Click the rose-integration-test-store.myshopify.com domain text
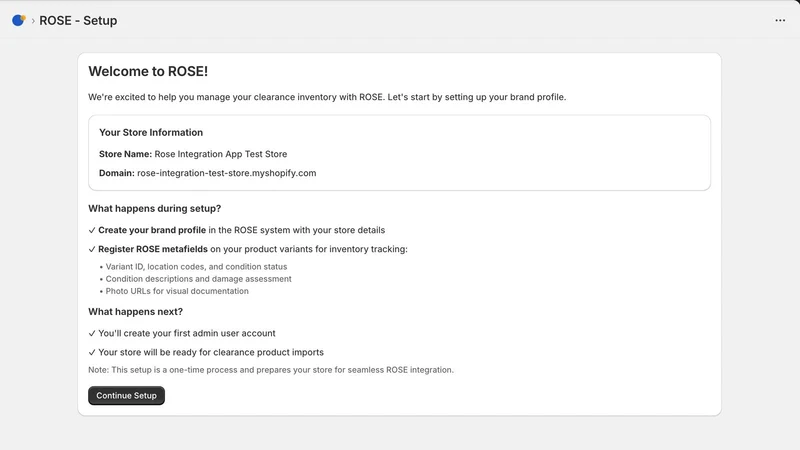 click(x=227, y=173)
